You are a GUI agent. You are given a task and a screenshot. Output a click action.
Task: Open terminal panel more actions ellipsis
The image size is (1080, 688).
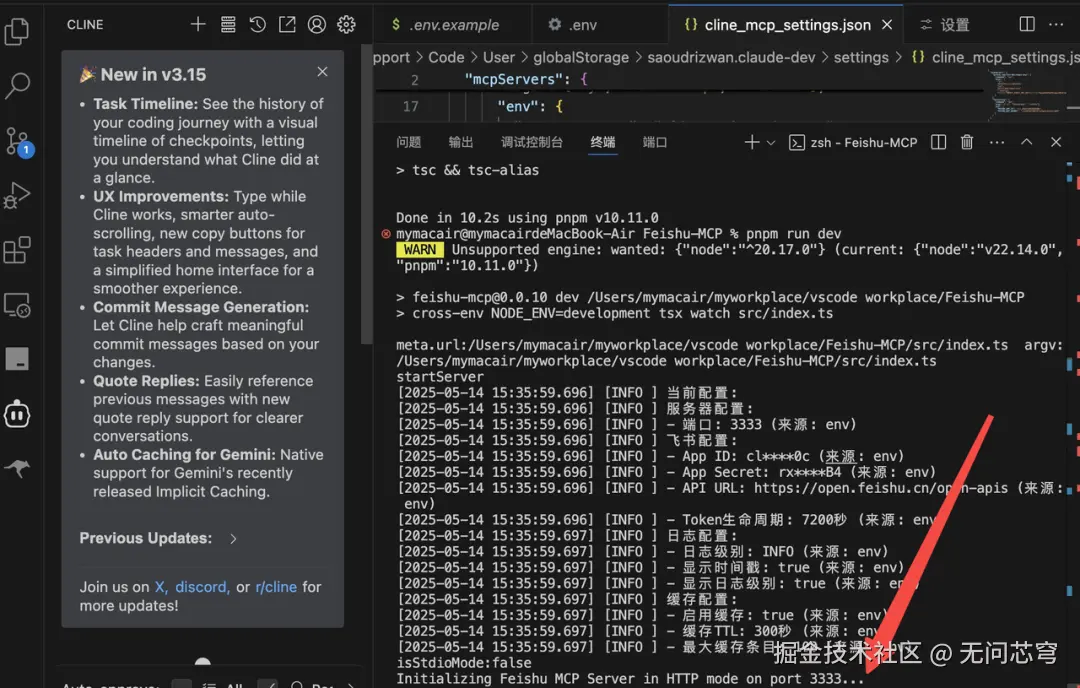click(x=997, y=142)
